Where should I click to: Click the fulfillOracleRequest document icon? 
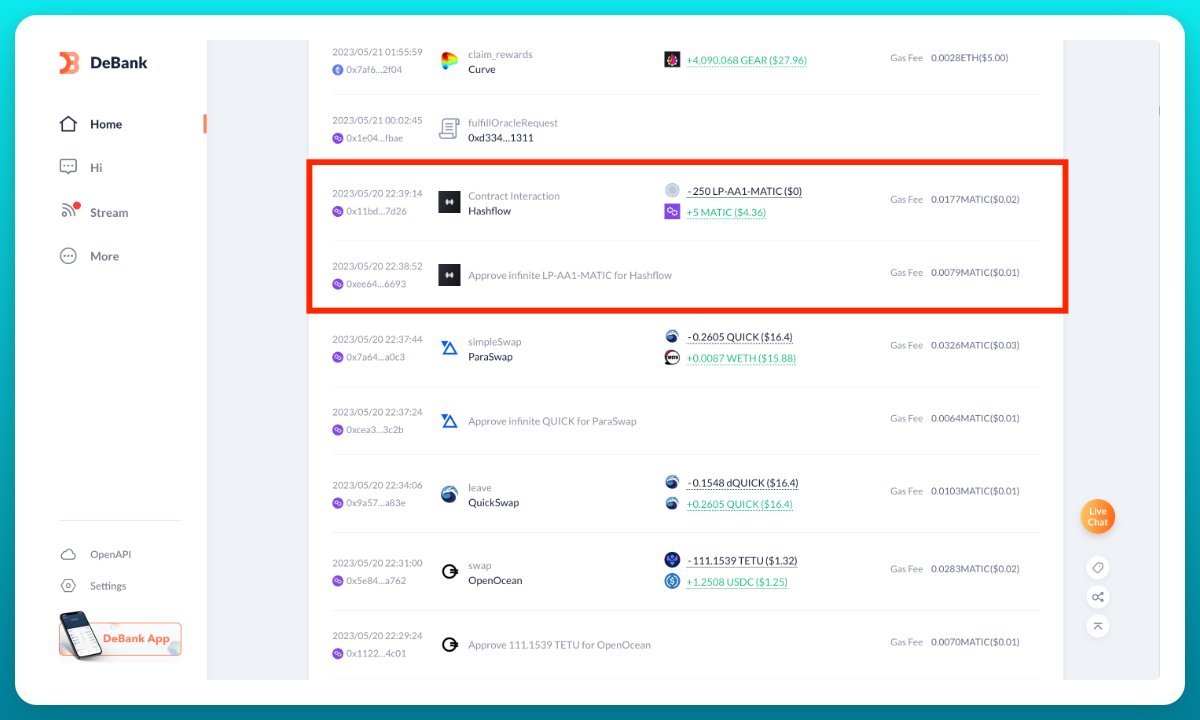coord(449,129)
